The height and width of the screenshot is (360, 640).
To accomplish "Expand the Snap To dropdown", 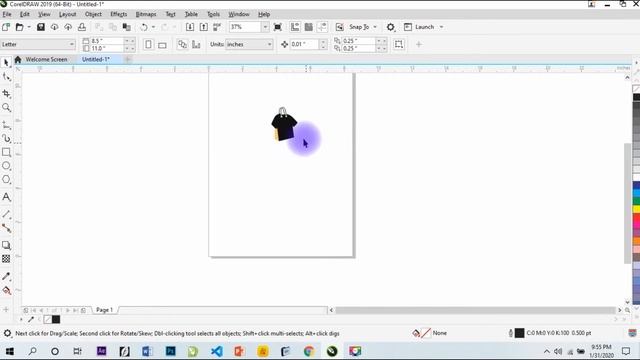I will (x=375, y=27).
